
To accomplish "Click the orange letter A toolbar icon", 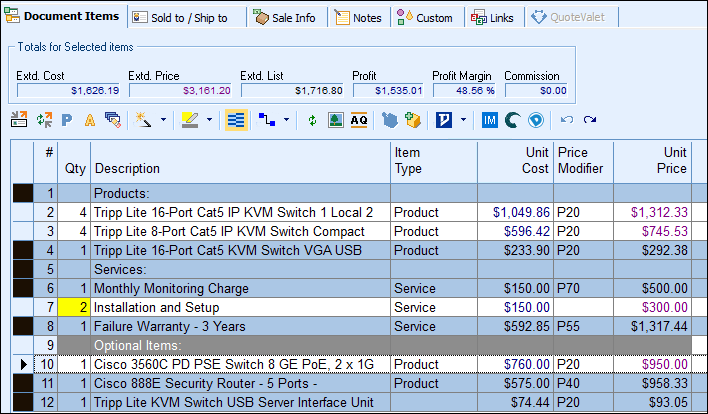I will point(90,120).
